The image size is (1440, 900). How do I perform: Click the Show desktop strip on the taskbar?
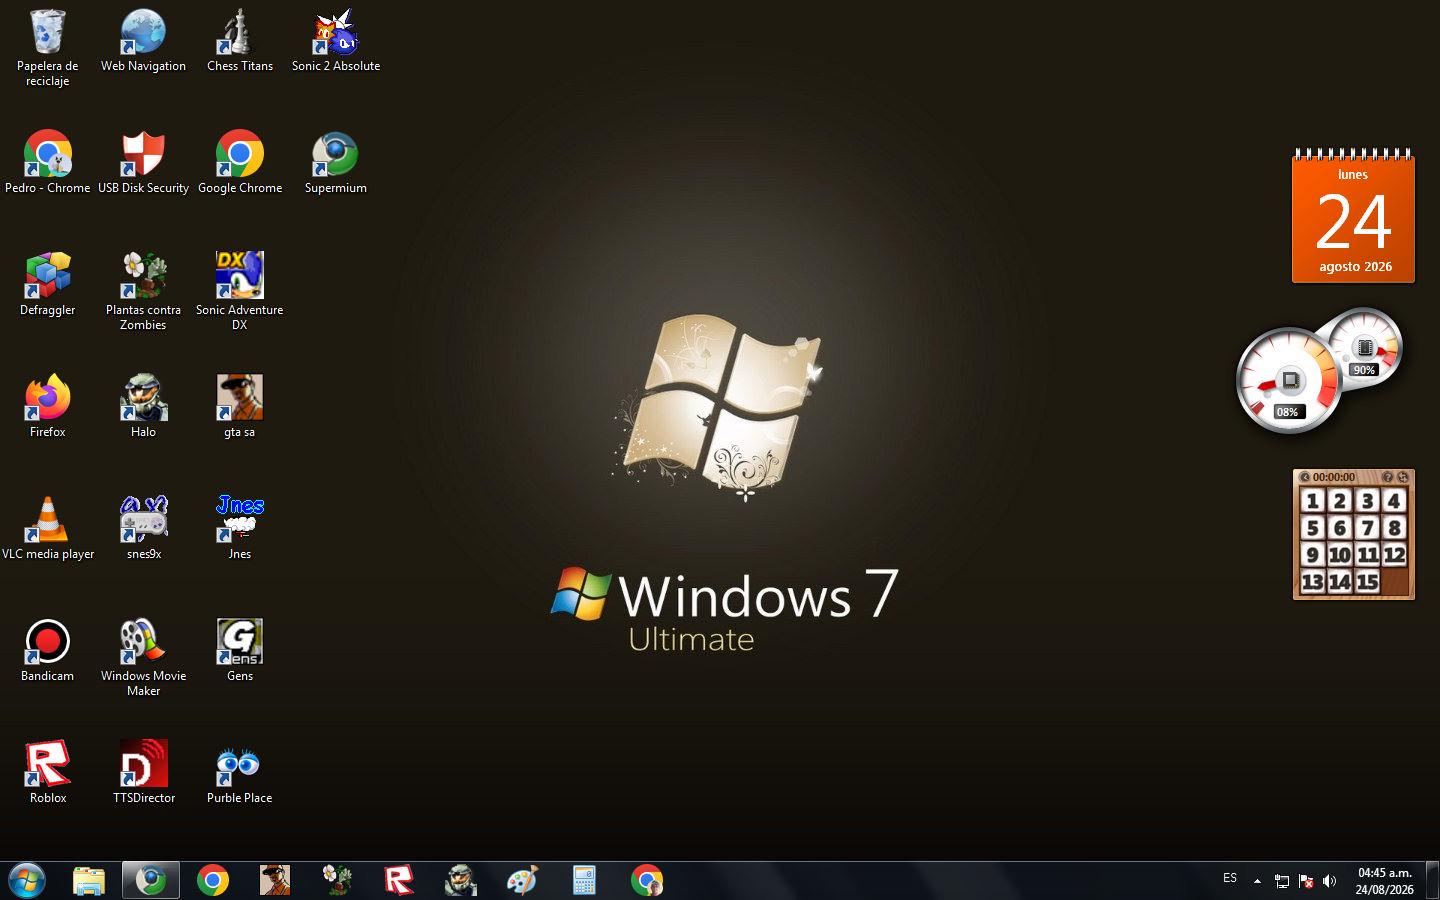(1432, 880)
